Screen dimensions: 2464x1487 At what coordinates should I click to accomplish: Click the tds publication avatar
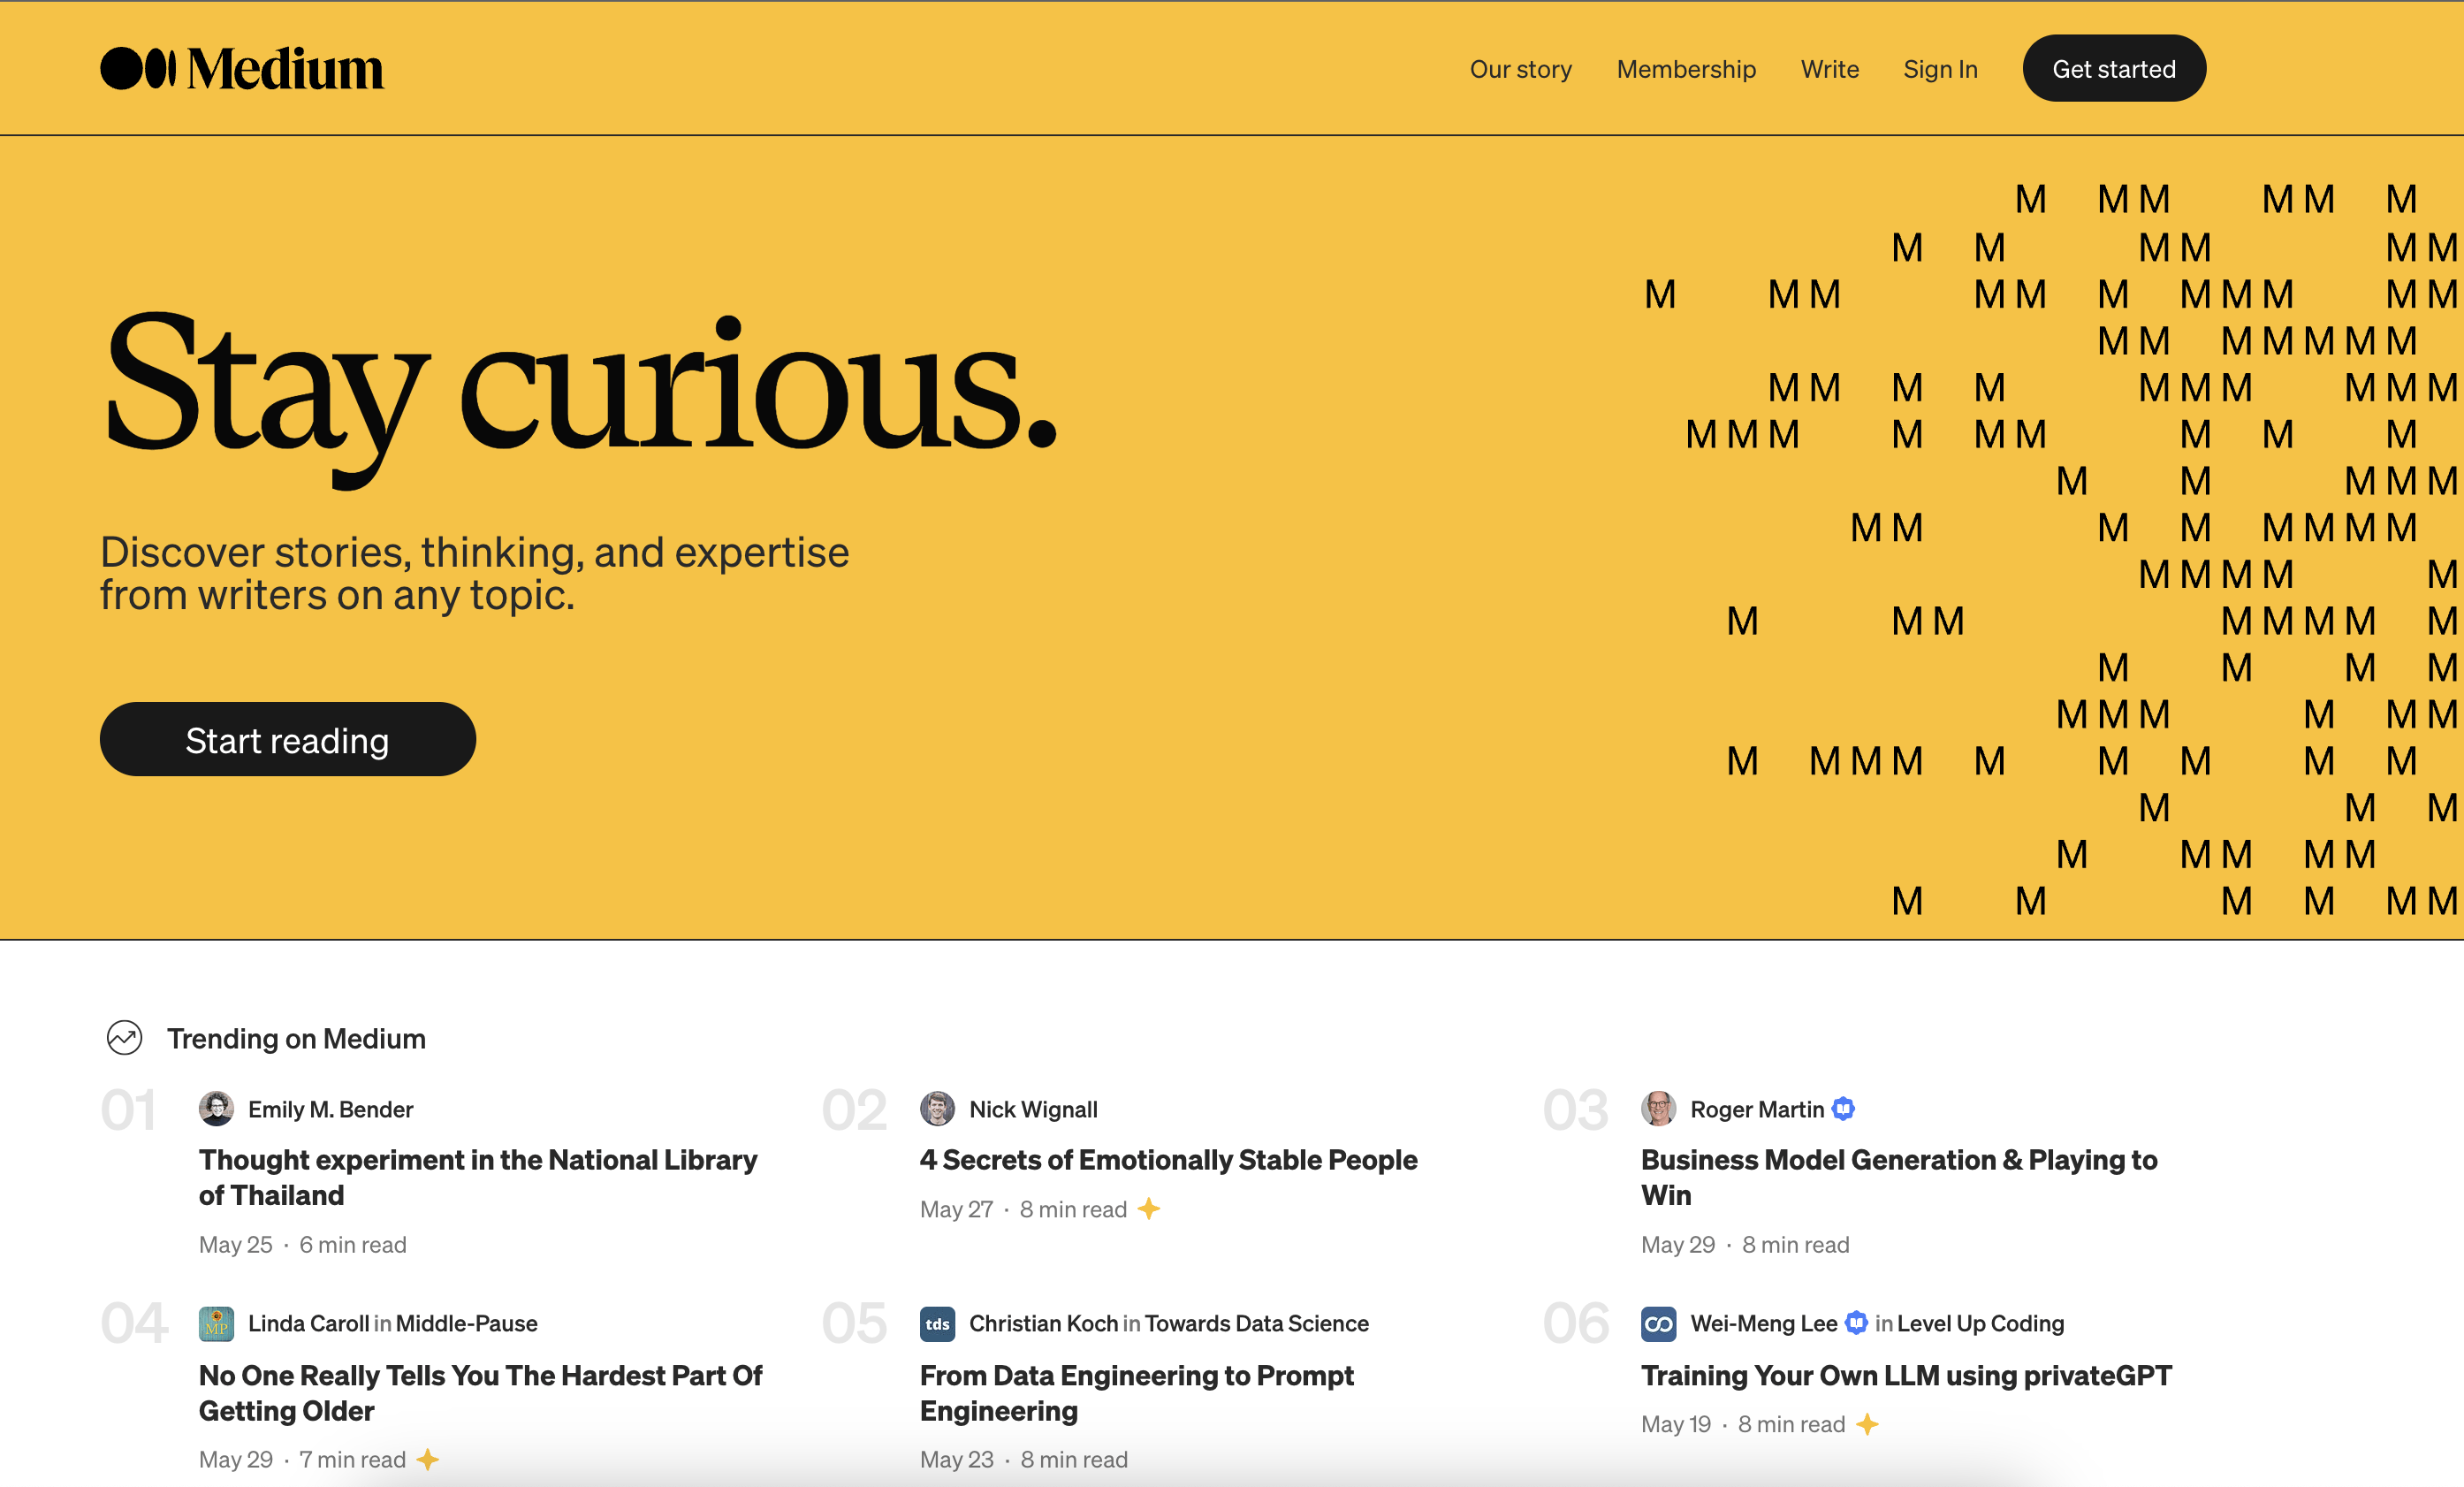point(937,1323)
